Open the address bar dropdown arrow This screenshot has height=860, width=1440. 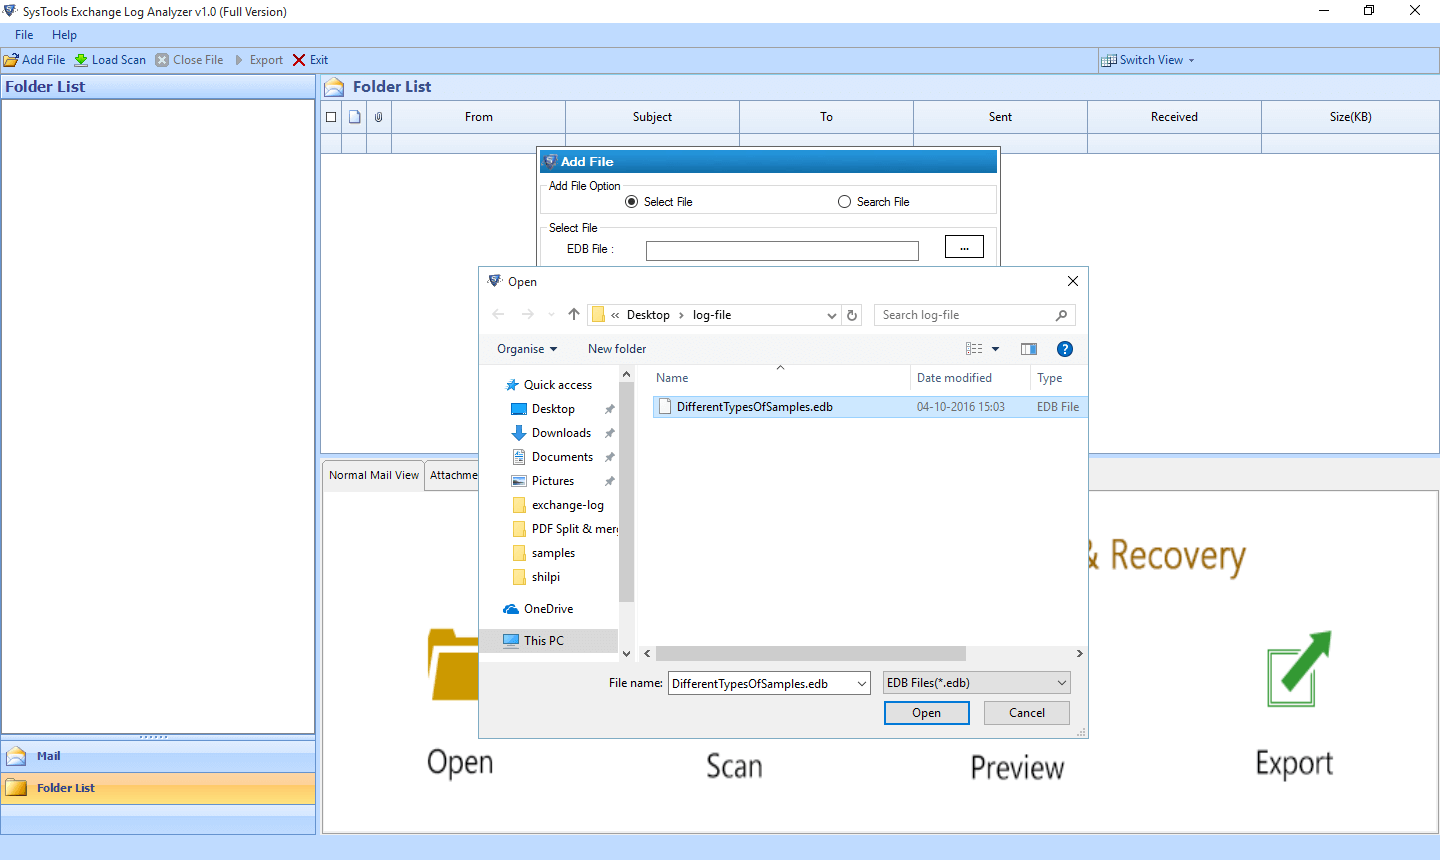point(831,314)
